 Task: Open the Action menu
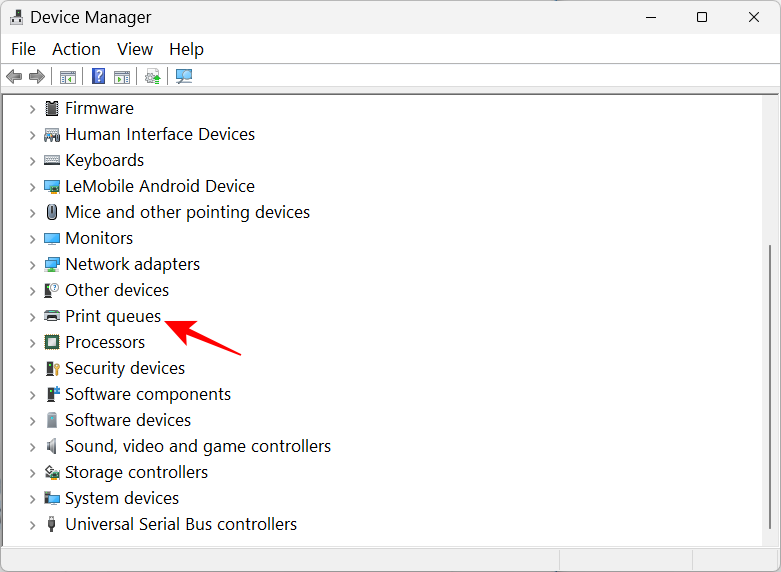point(76,49)
